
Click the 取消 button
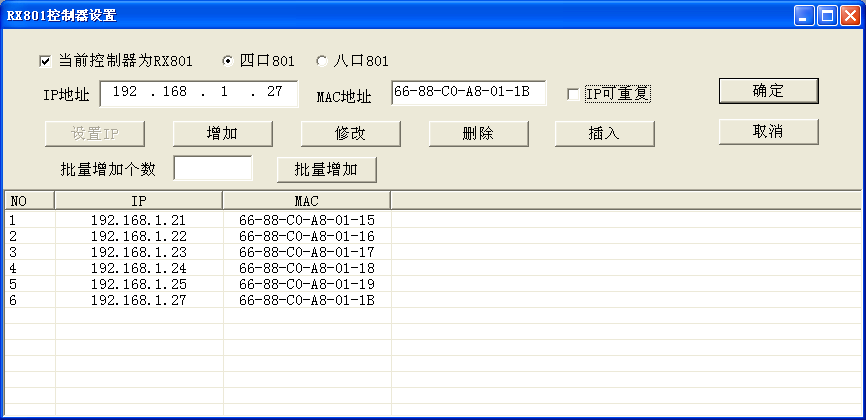click(768, 132)
